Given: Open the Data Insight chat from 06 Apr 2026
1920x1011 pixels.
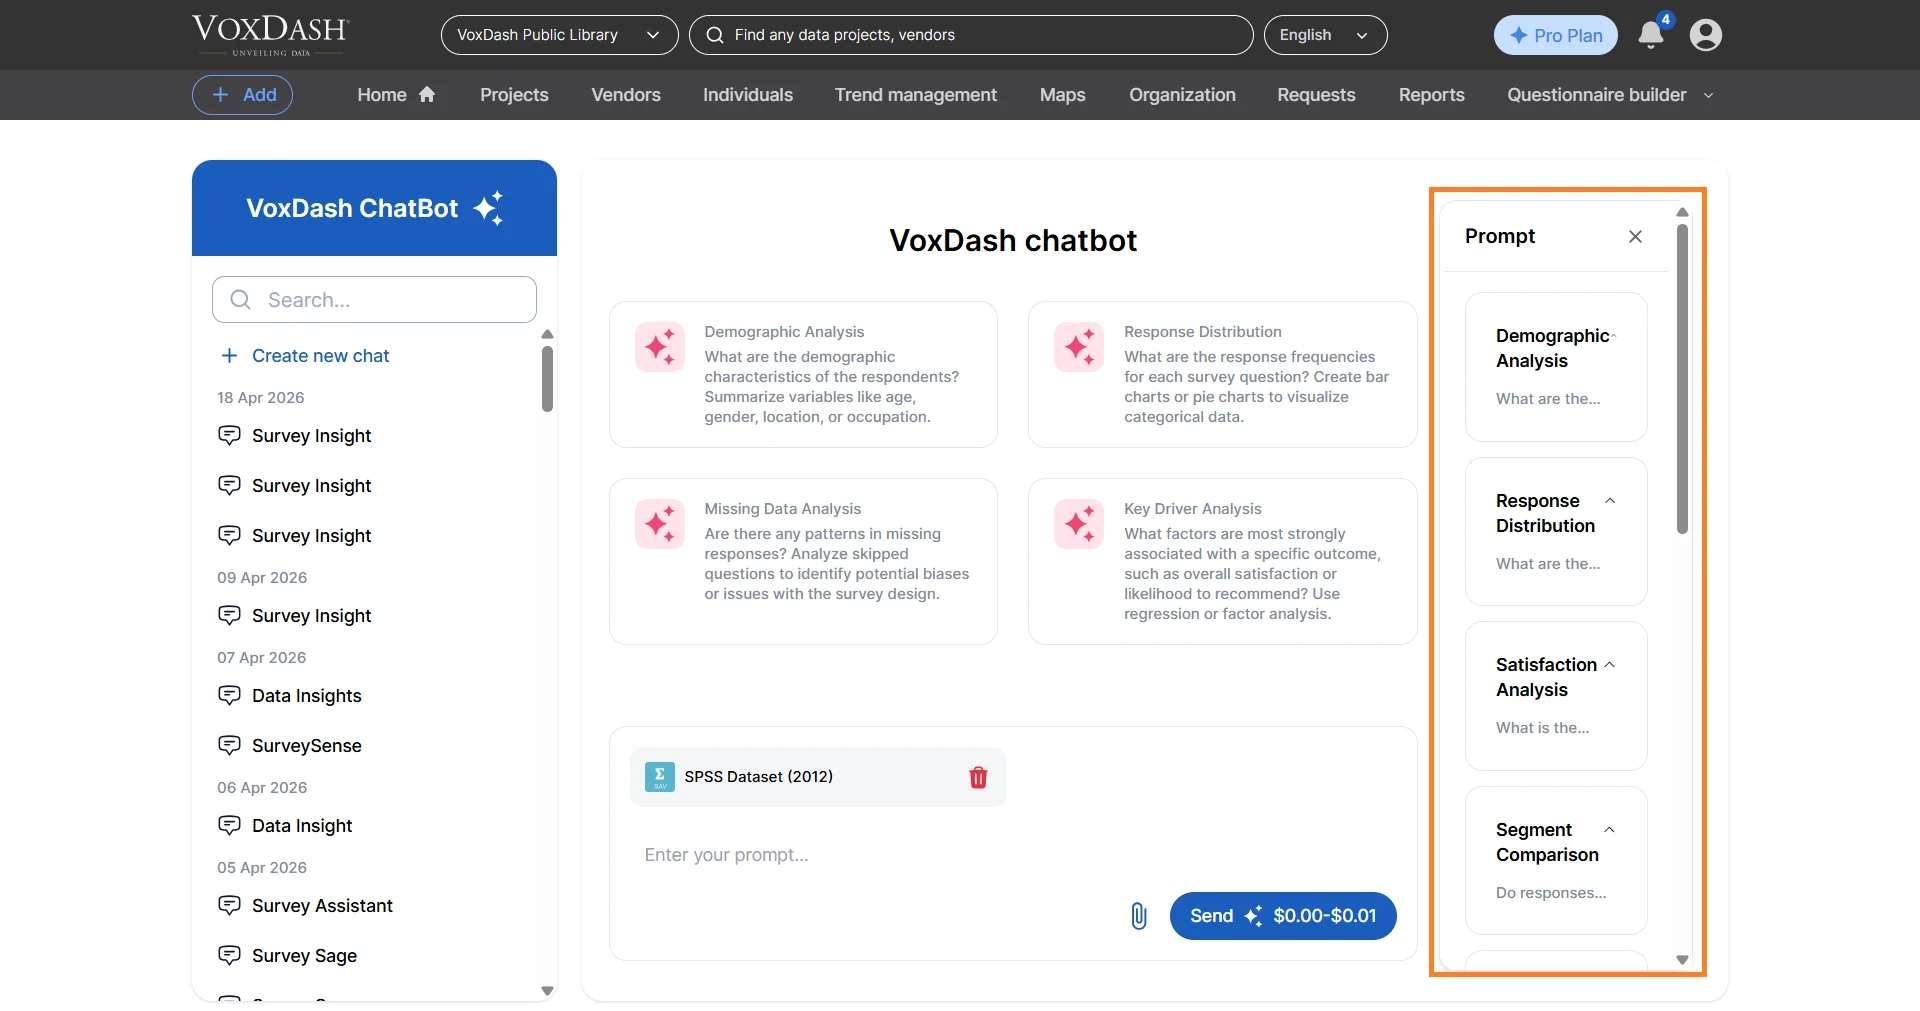Looking at the screenshot, I should 302,826.
